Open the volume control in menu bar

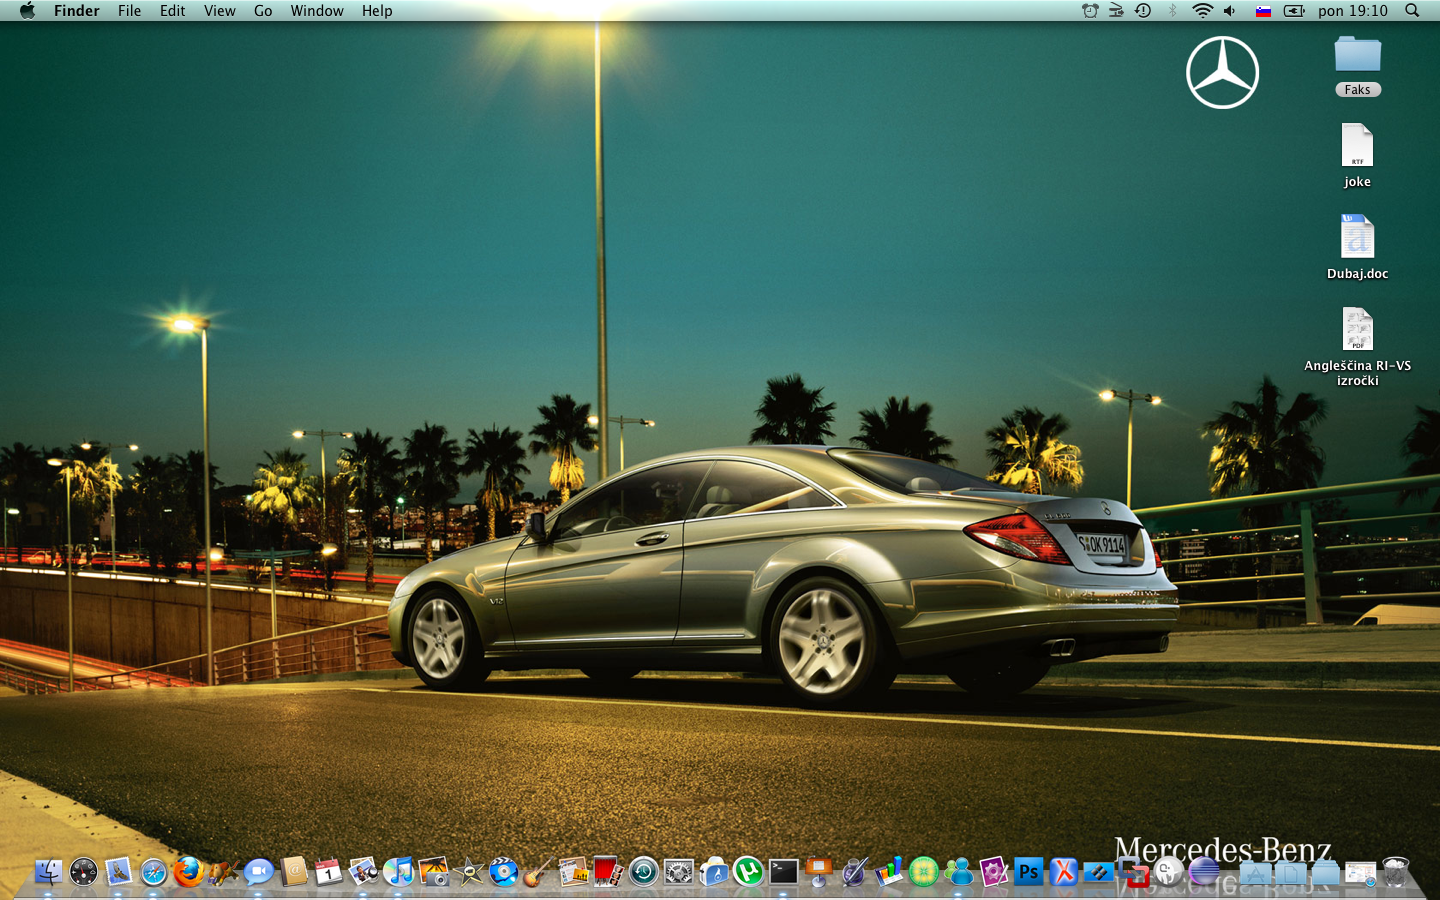point(1230,11)
